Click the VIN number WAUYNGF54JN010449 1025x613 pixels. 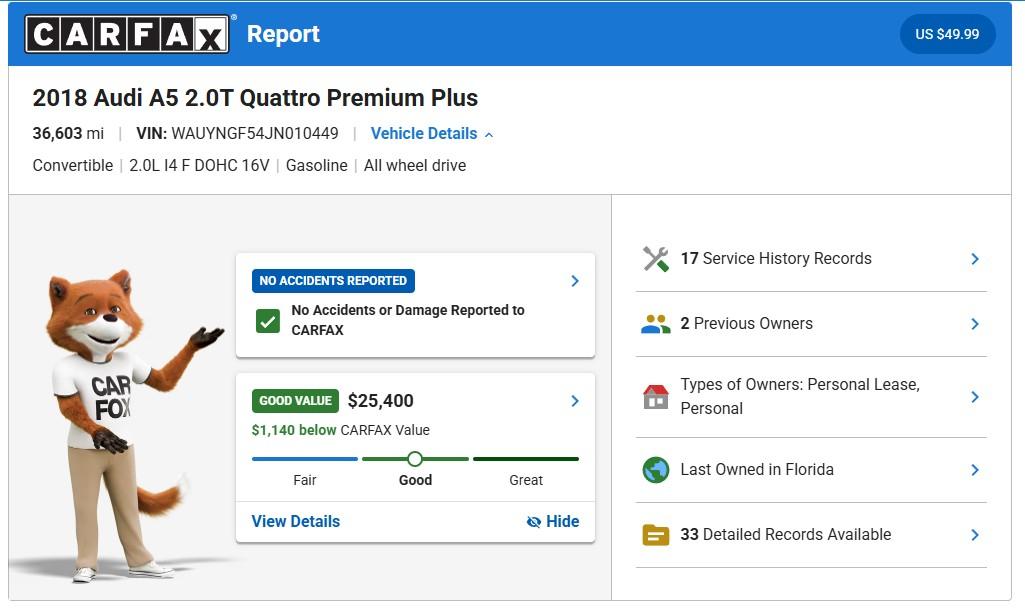[x=255, y=133]
